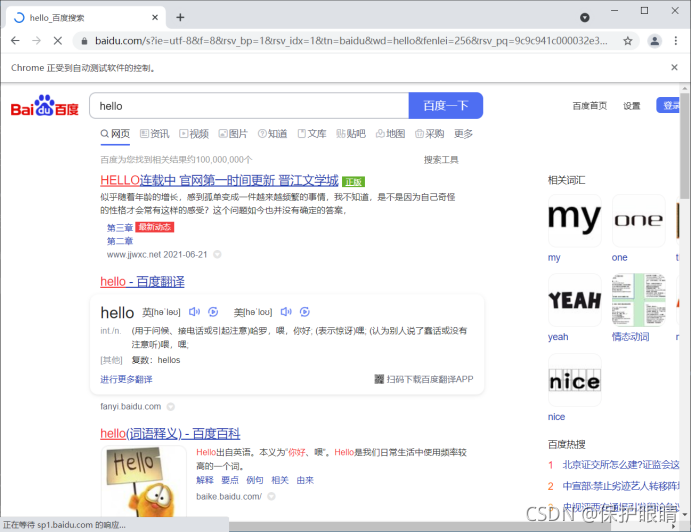692x532 pixels.
Task: Bookmark this page with star icon
Action: 628,41
